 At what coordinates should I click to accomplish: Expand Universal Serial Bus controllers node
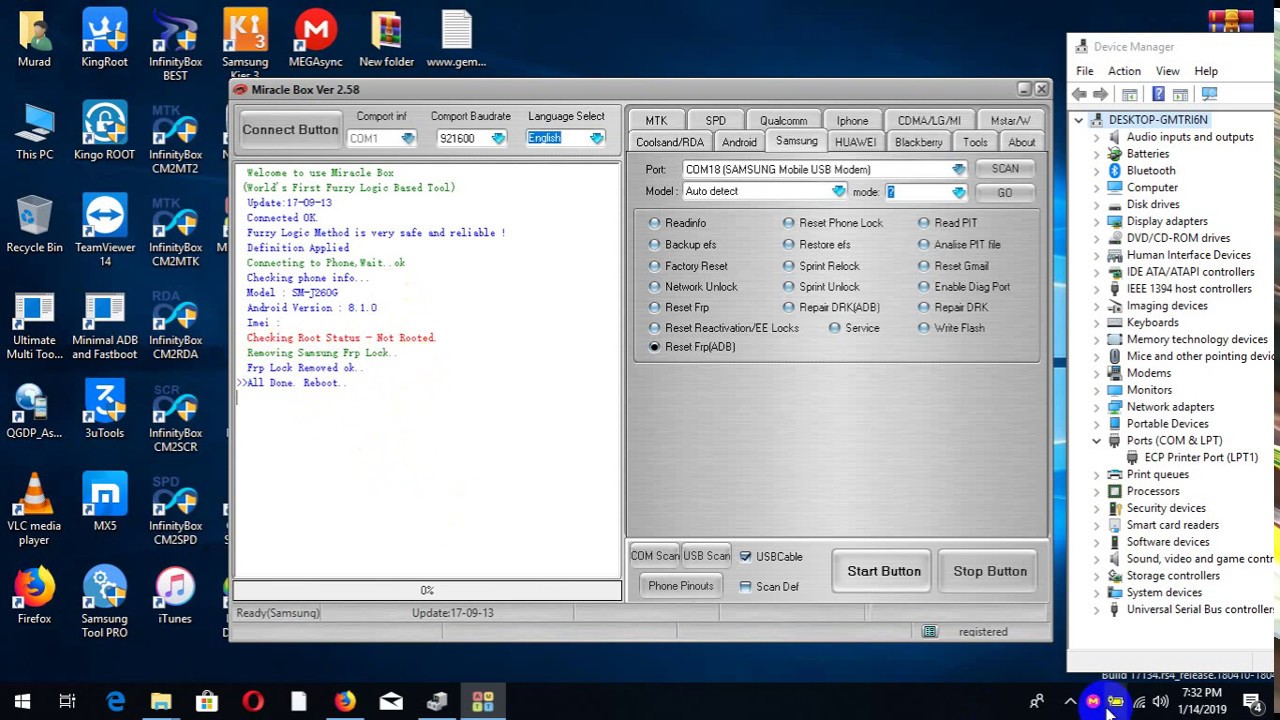point(1097,610)
